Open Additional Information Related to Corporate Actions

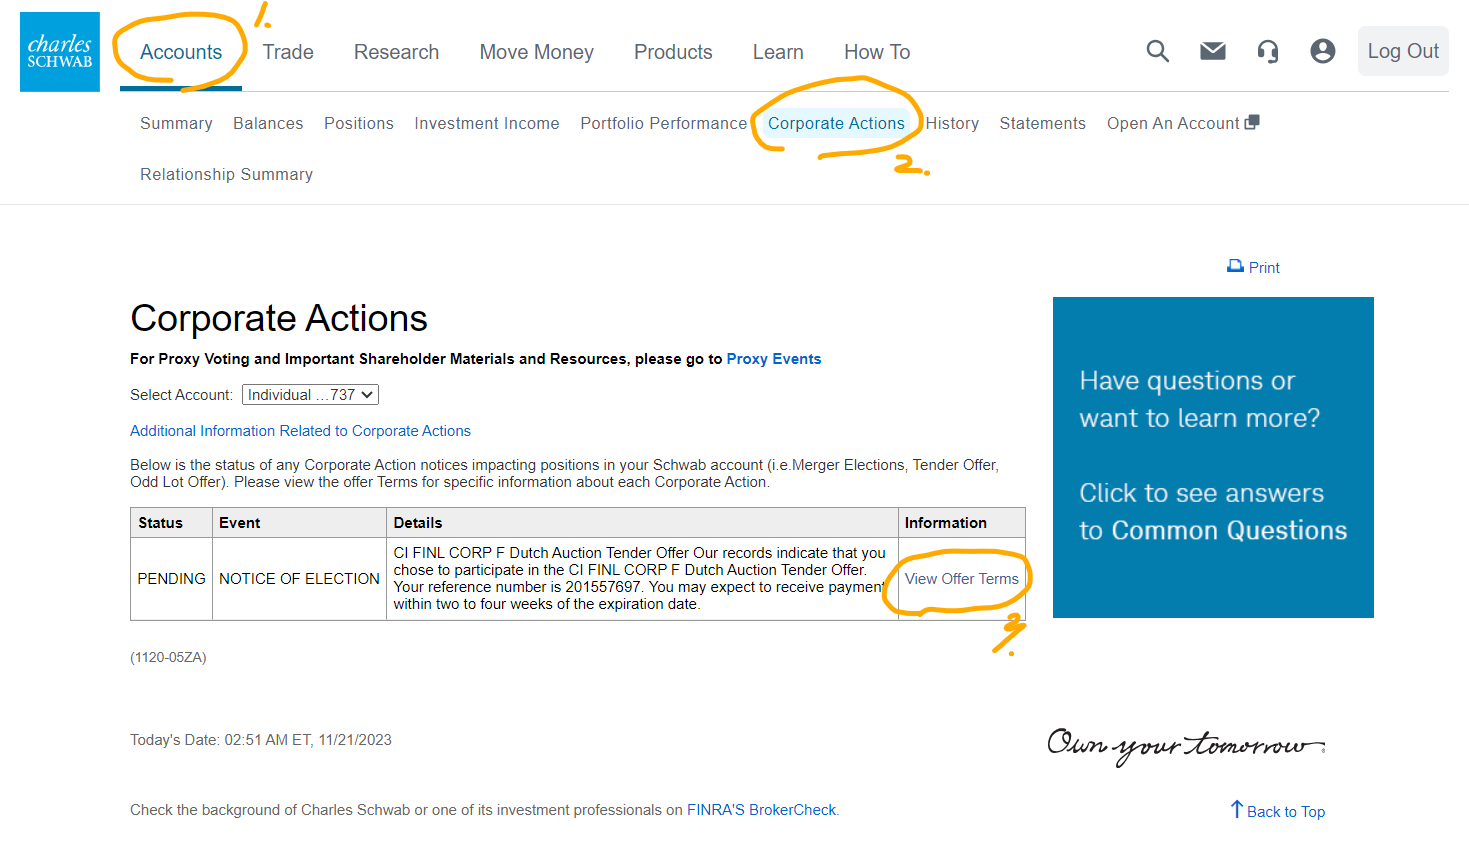tap(300, 431)
